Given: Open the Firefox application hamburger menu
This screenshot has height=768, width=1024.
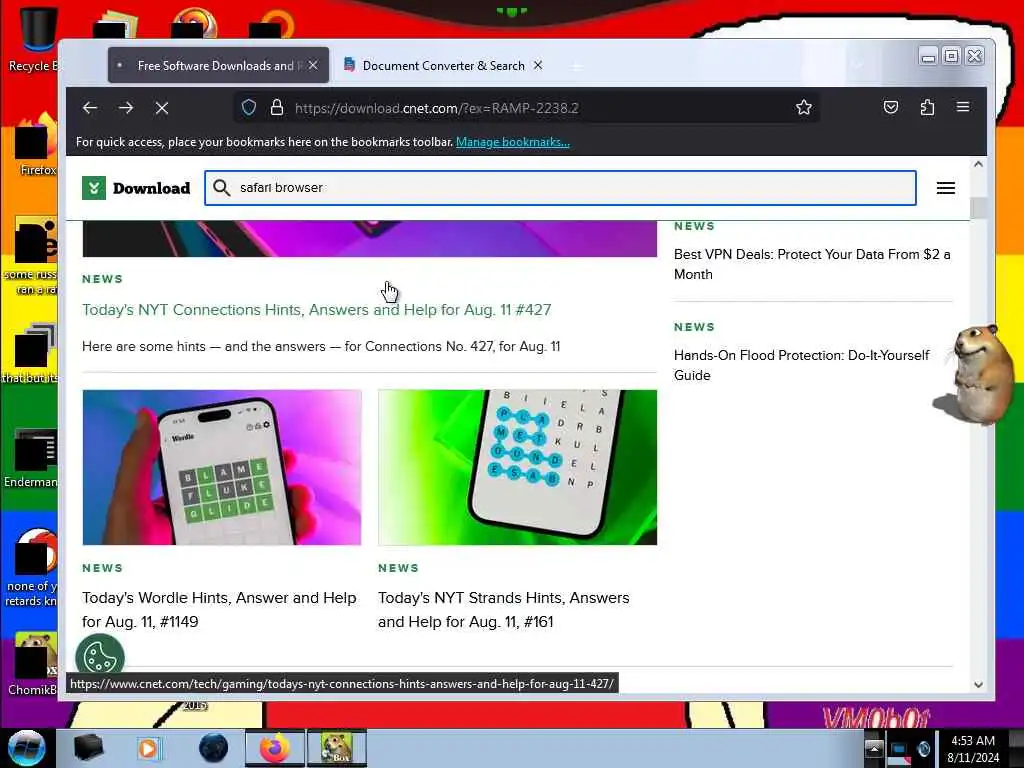Looking at the screenshot, I should tap(963, 107).
